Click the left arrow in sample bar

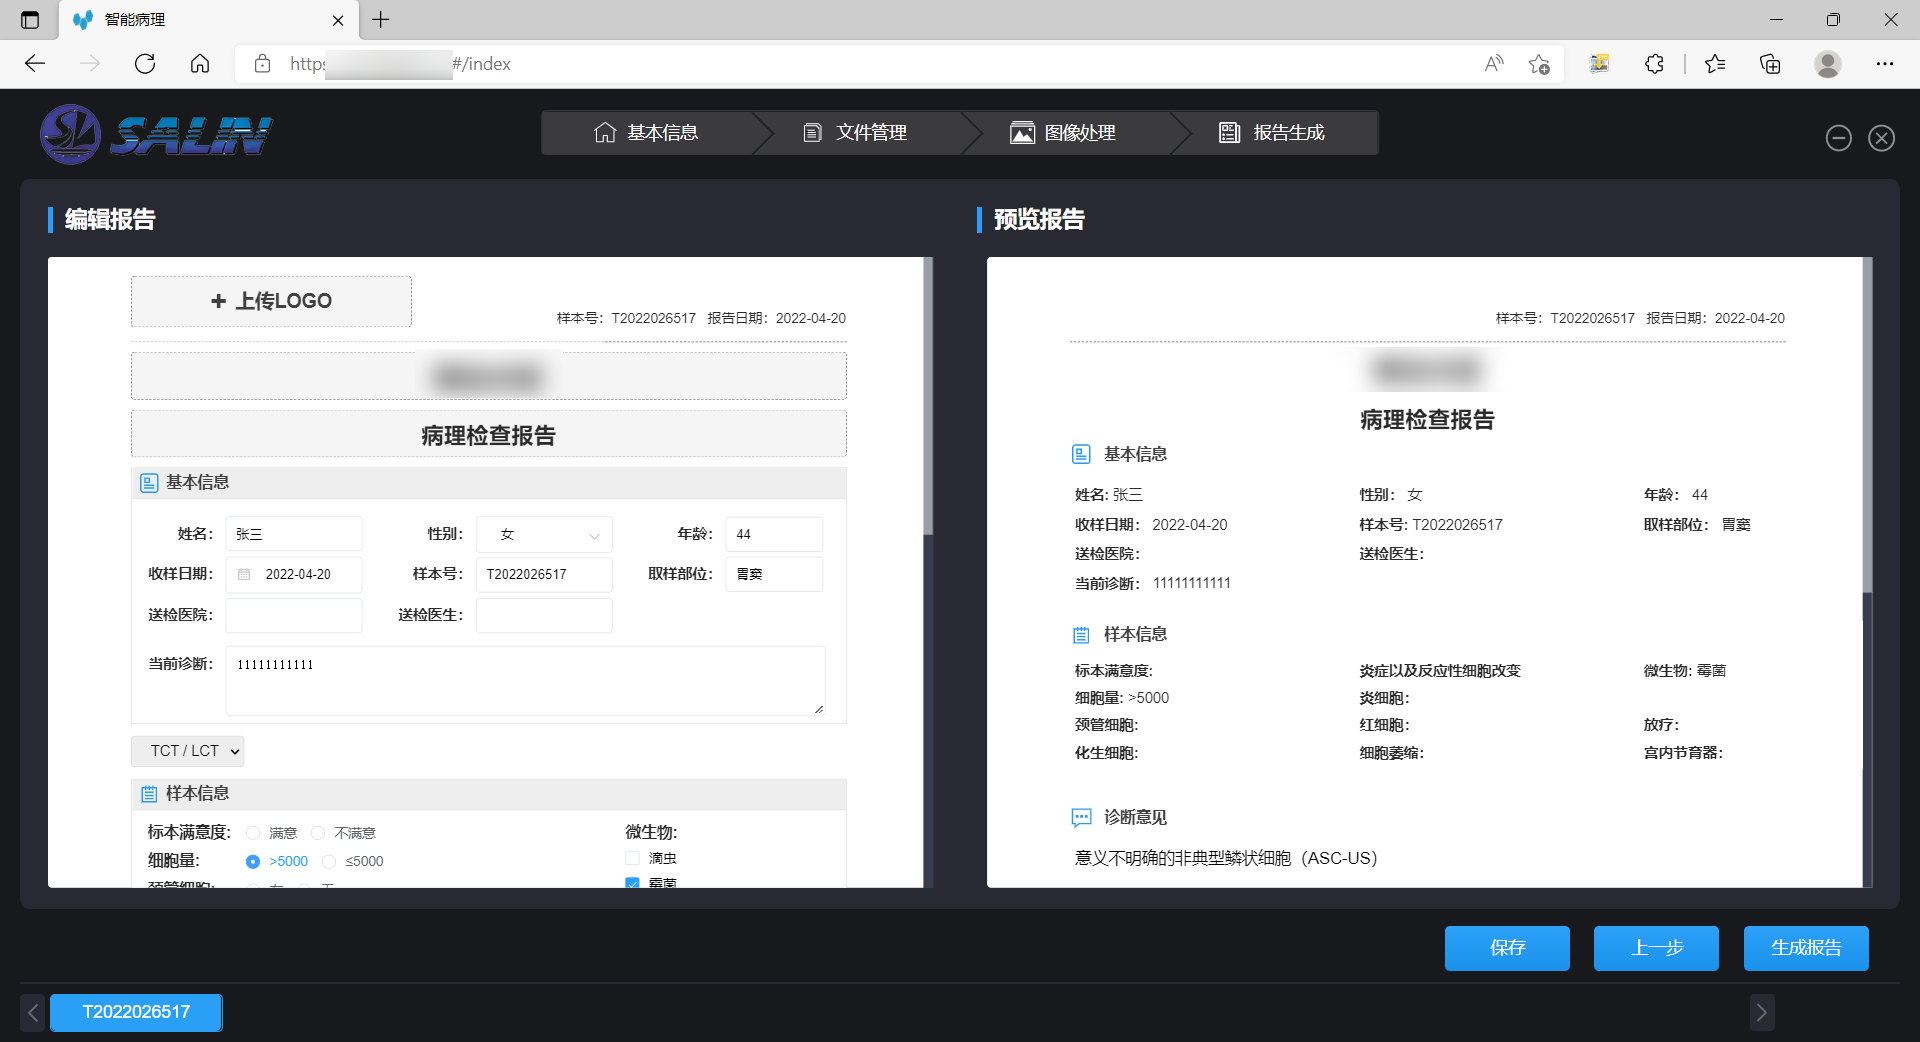[33, 1013]
